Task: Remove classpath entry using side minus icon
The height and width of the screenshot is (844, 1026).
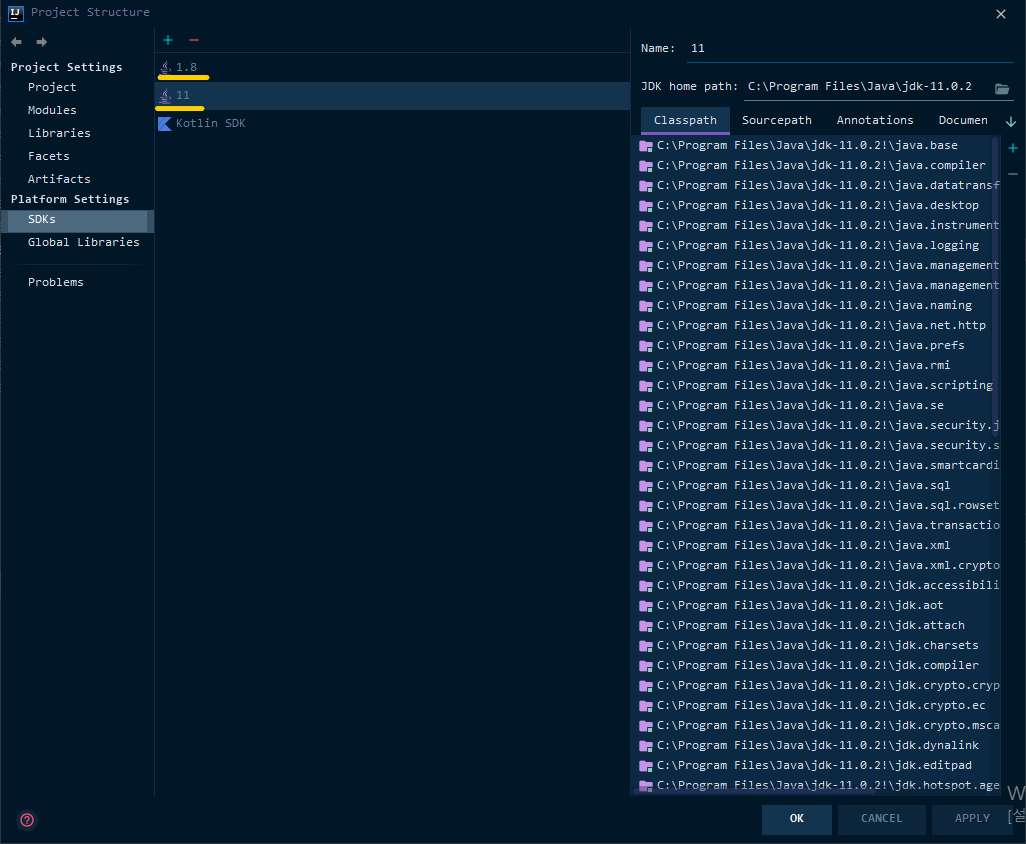Action: pyautogui.click(x=1012, y=174)
